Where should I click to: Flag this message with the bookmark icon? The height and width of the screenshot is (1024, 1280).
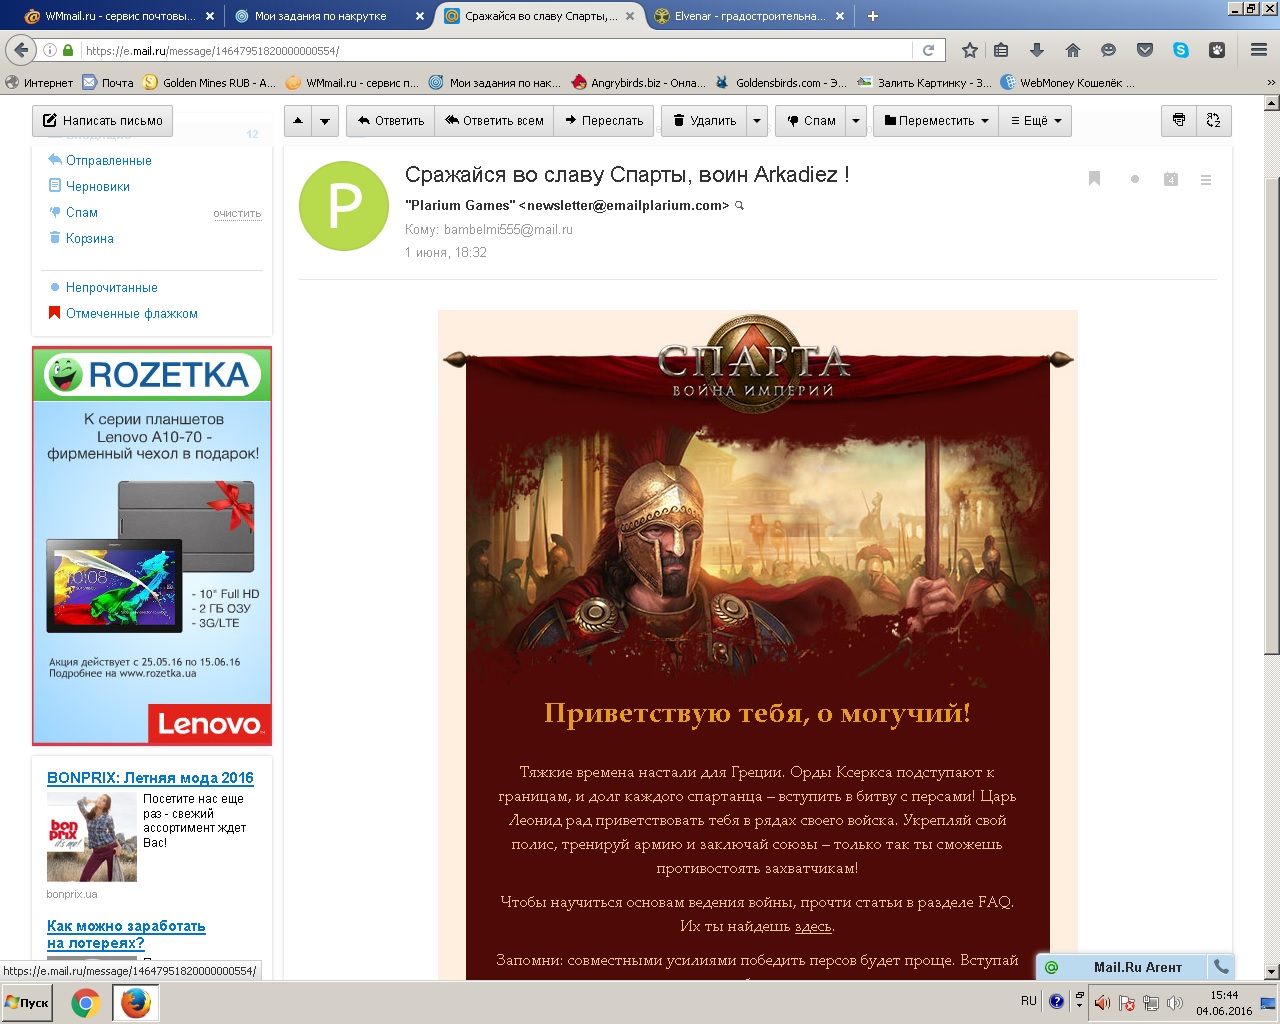pos(1094,179)
